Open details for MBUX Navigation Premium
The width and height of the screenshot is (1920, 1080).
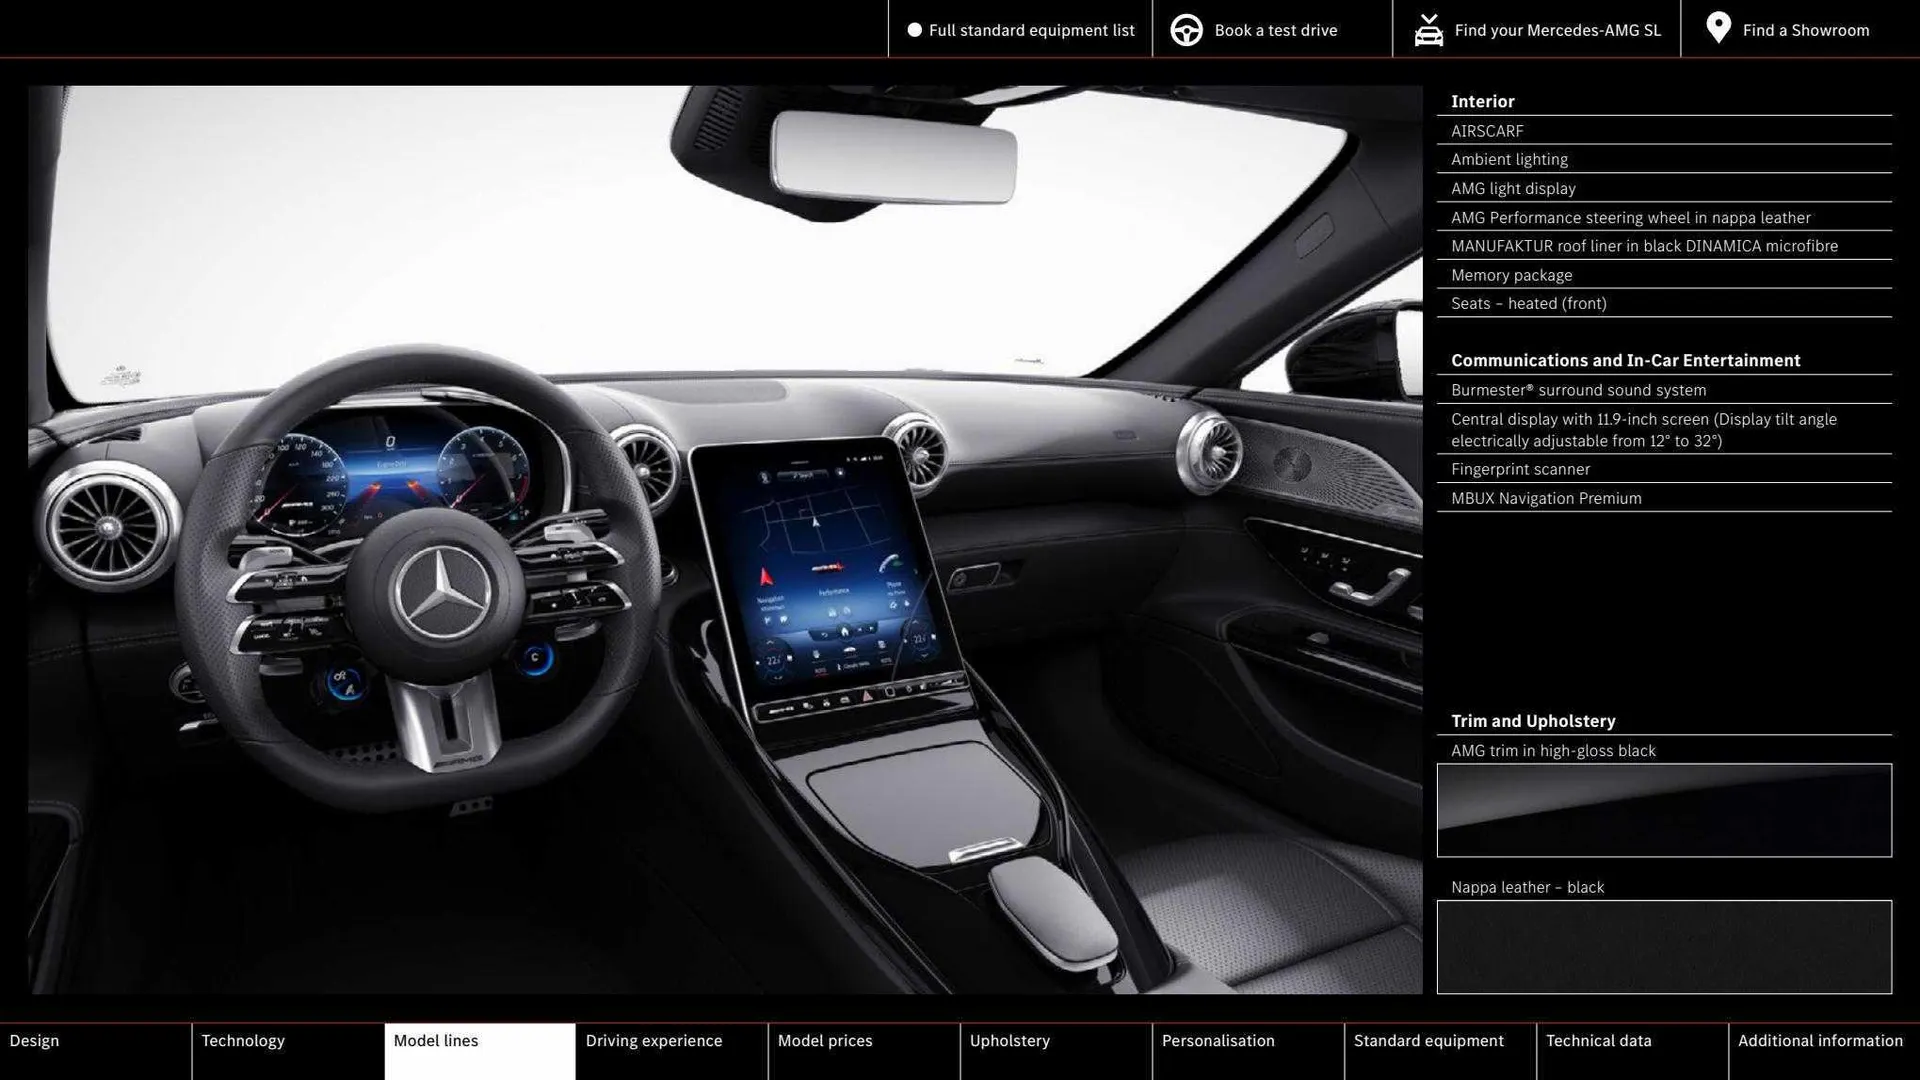[x=1545, y=498]
